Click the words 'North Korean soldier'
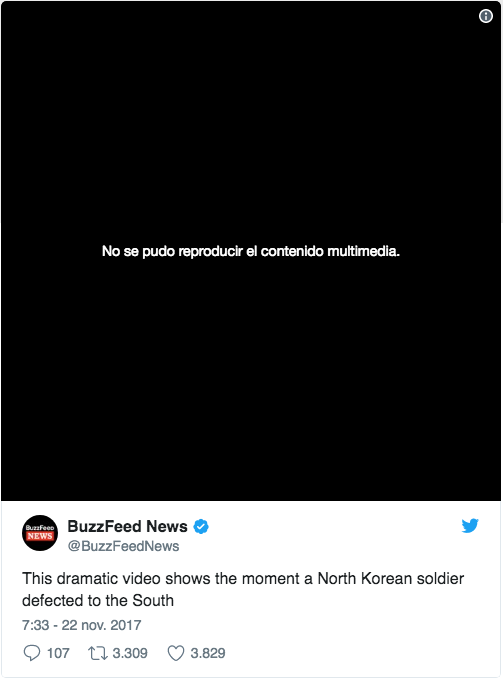 pyautogui.click(x=390, y=579)
